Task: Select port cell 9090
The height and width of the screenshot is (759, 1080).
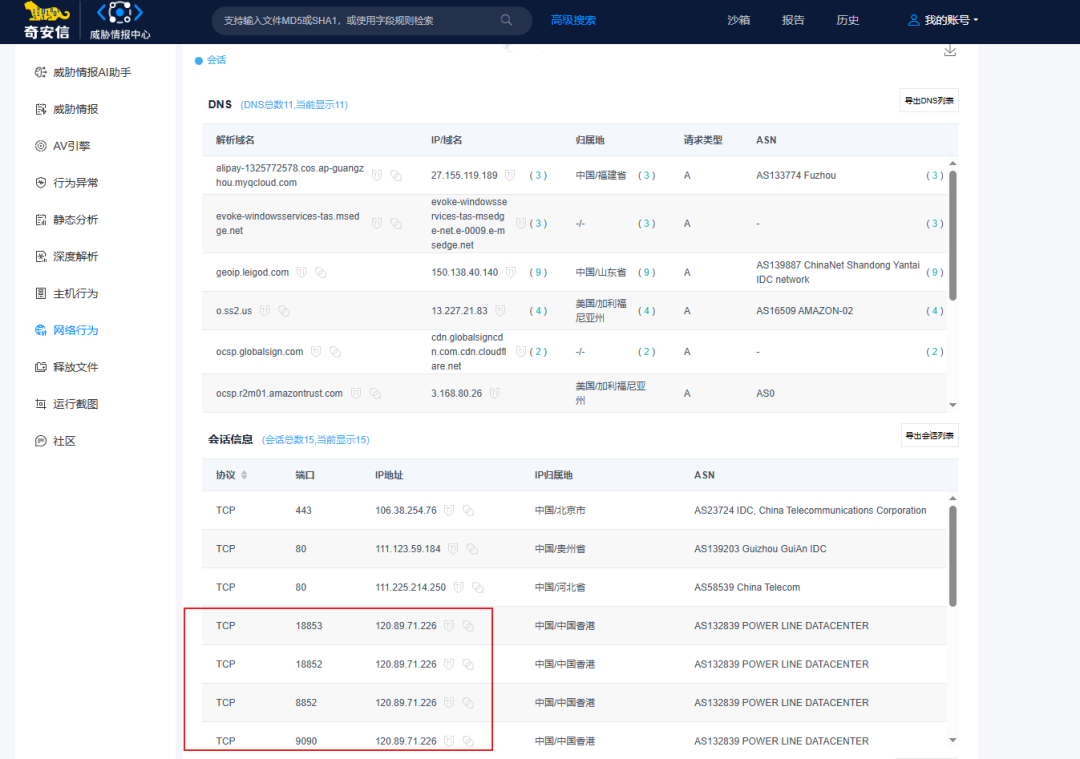Action: (306, 741)
